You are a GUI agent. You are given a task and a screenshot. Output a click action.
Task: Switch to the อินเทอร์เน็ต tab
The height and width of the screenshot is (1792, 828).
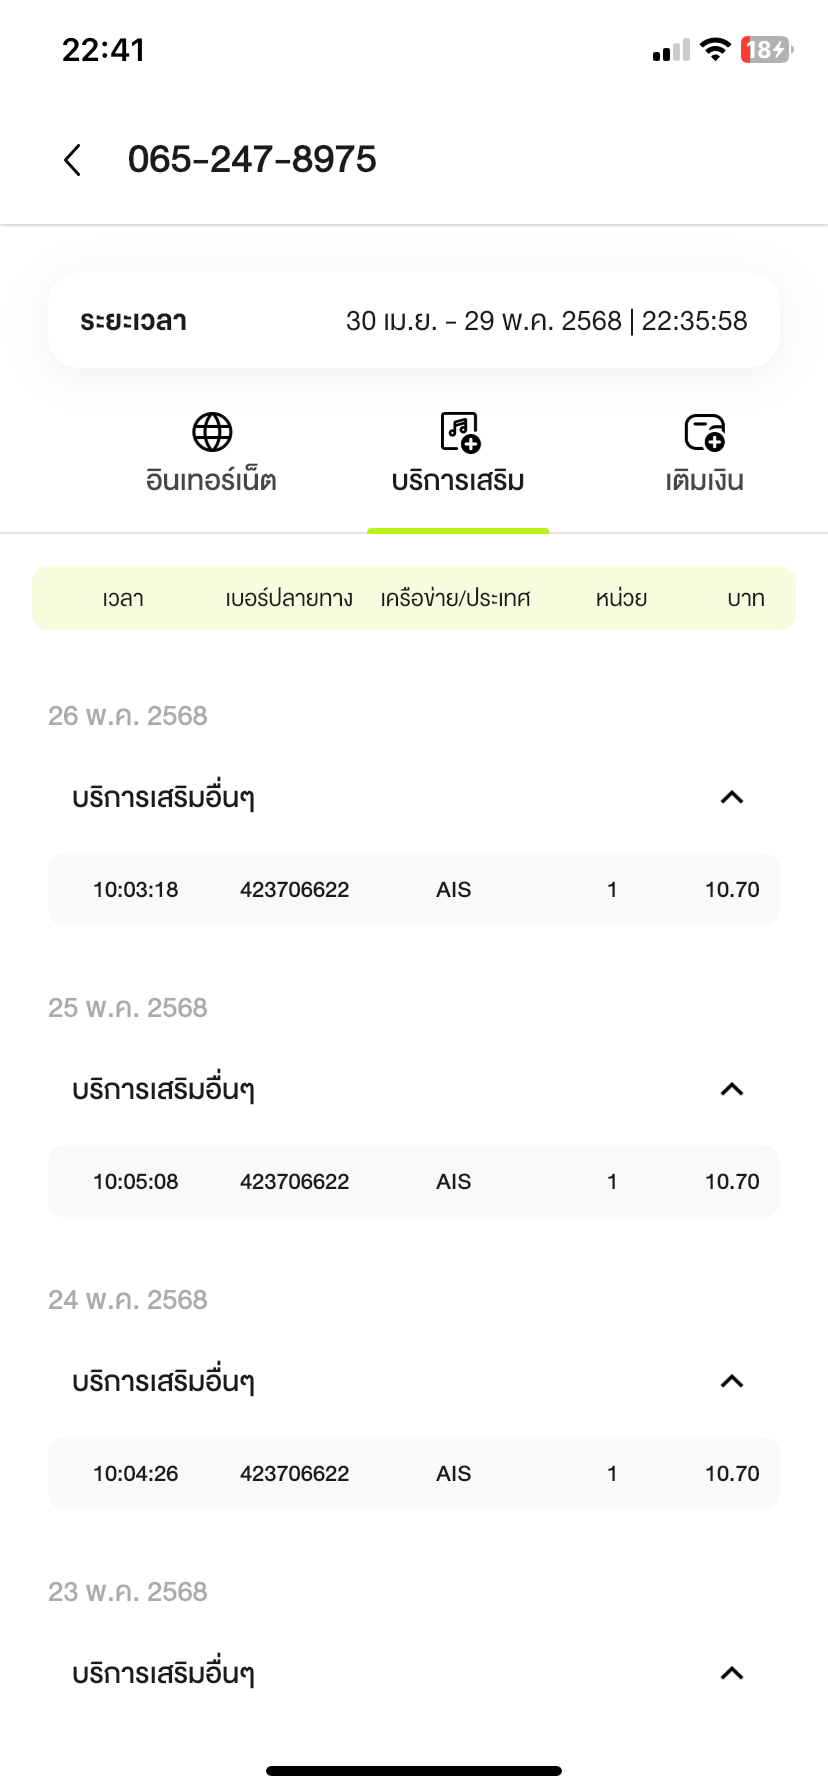[x=211, y=480]
